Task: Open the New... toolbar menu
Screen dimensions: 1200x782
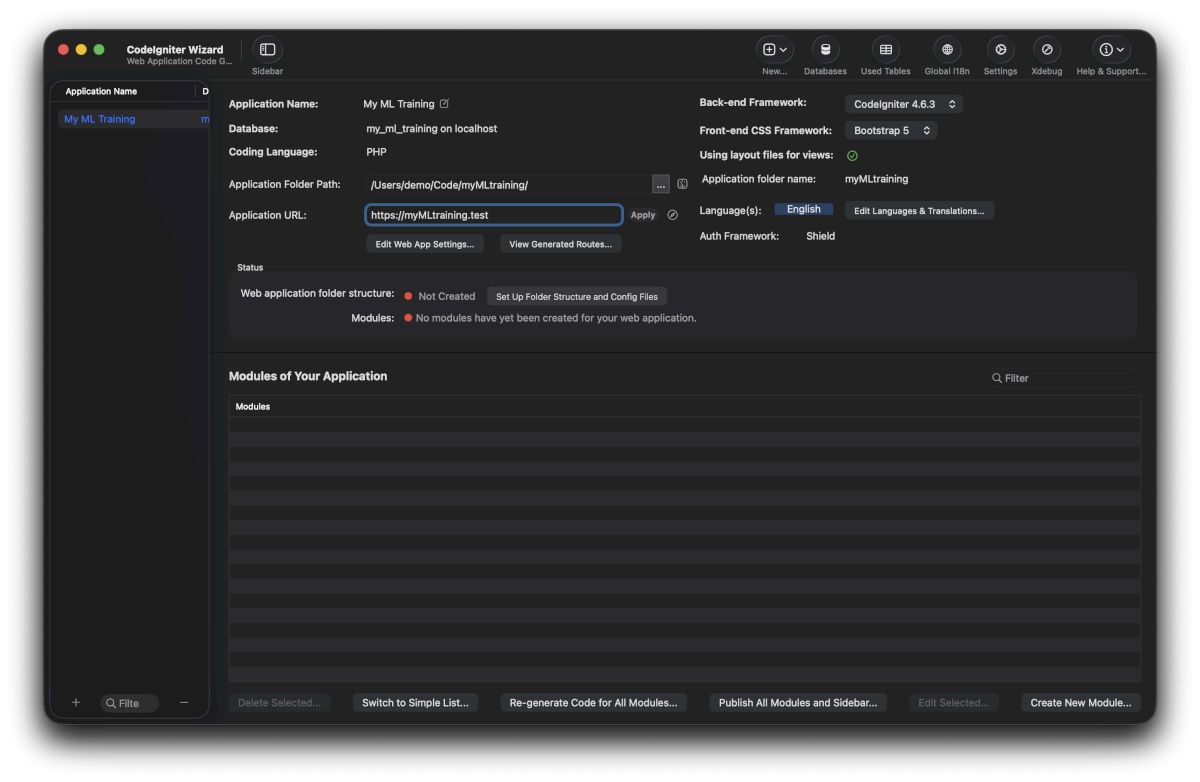Action: [775, 50]
